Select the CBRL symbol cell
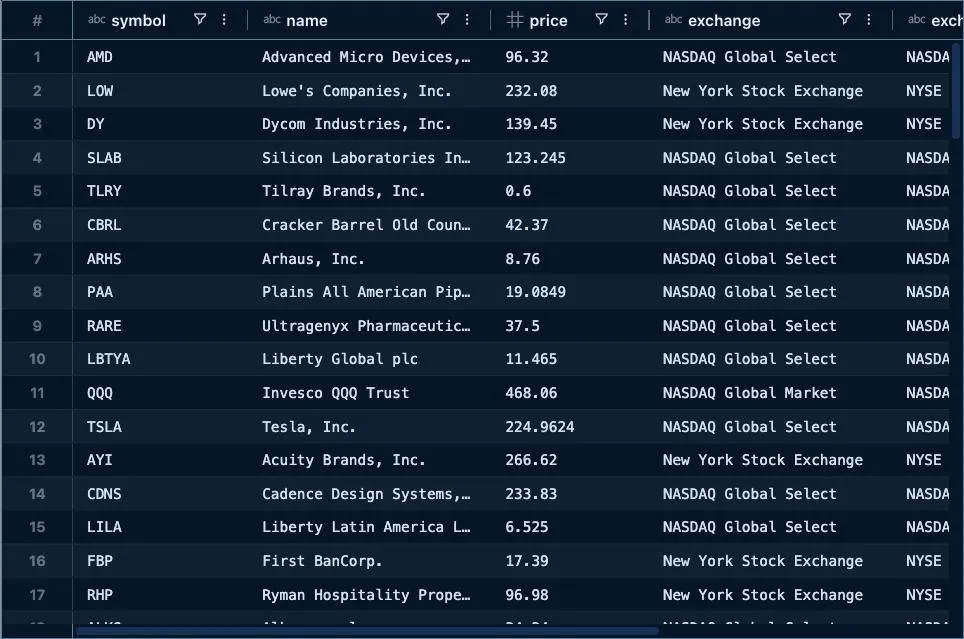The width and height of the screenshot is (964, 639). click(160, 224)
